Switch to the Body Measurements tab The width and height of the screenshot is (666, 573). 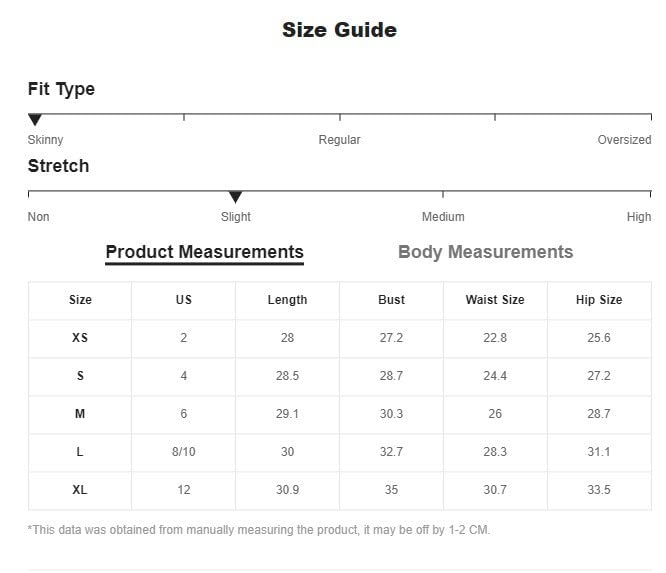[x=485, y=252]
